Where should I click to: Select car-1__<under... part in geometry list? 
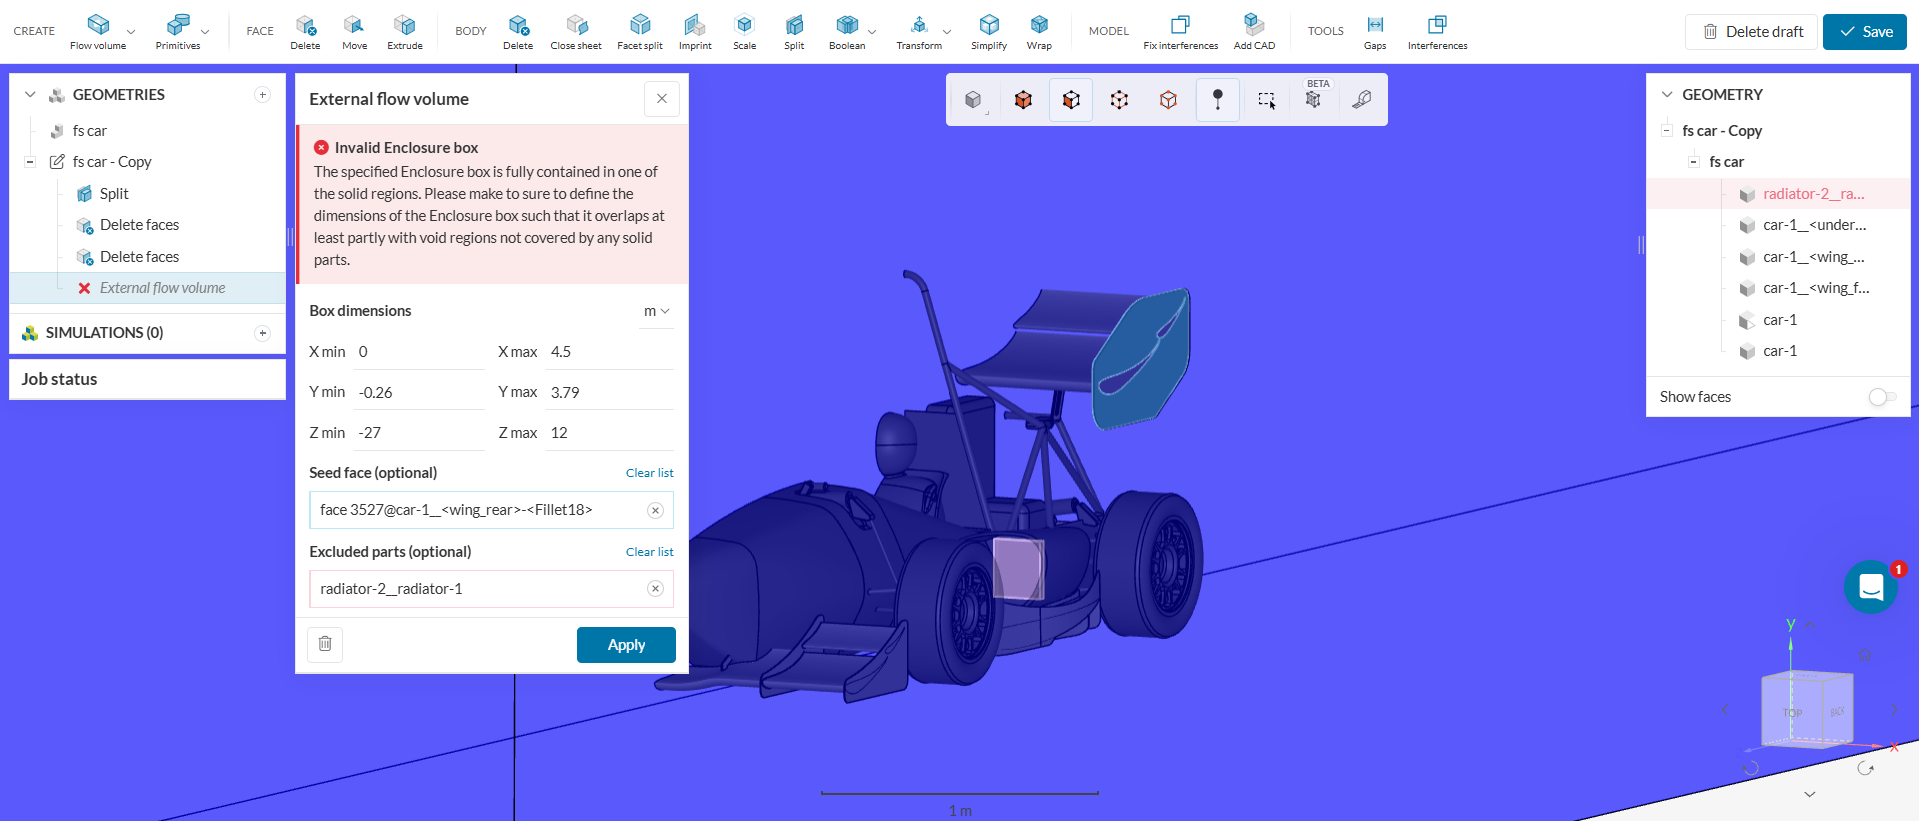point(1813,225)
